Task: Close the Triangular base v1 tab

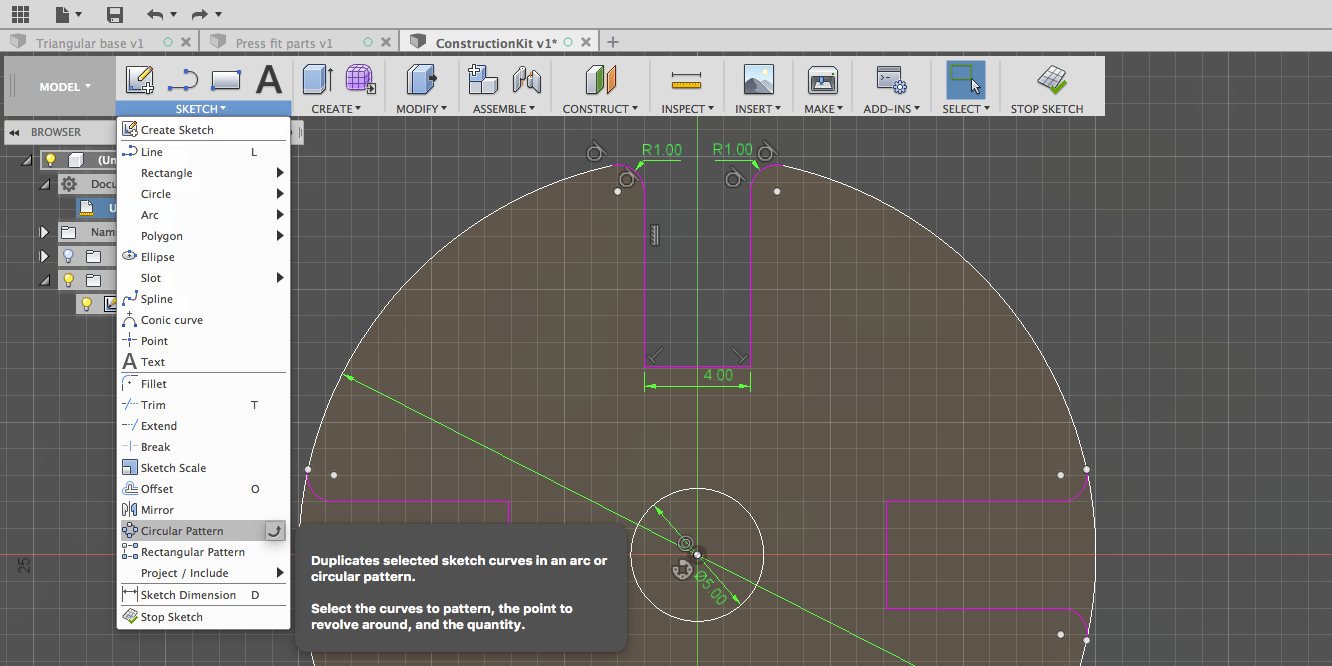Action: click(186, 43)
